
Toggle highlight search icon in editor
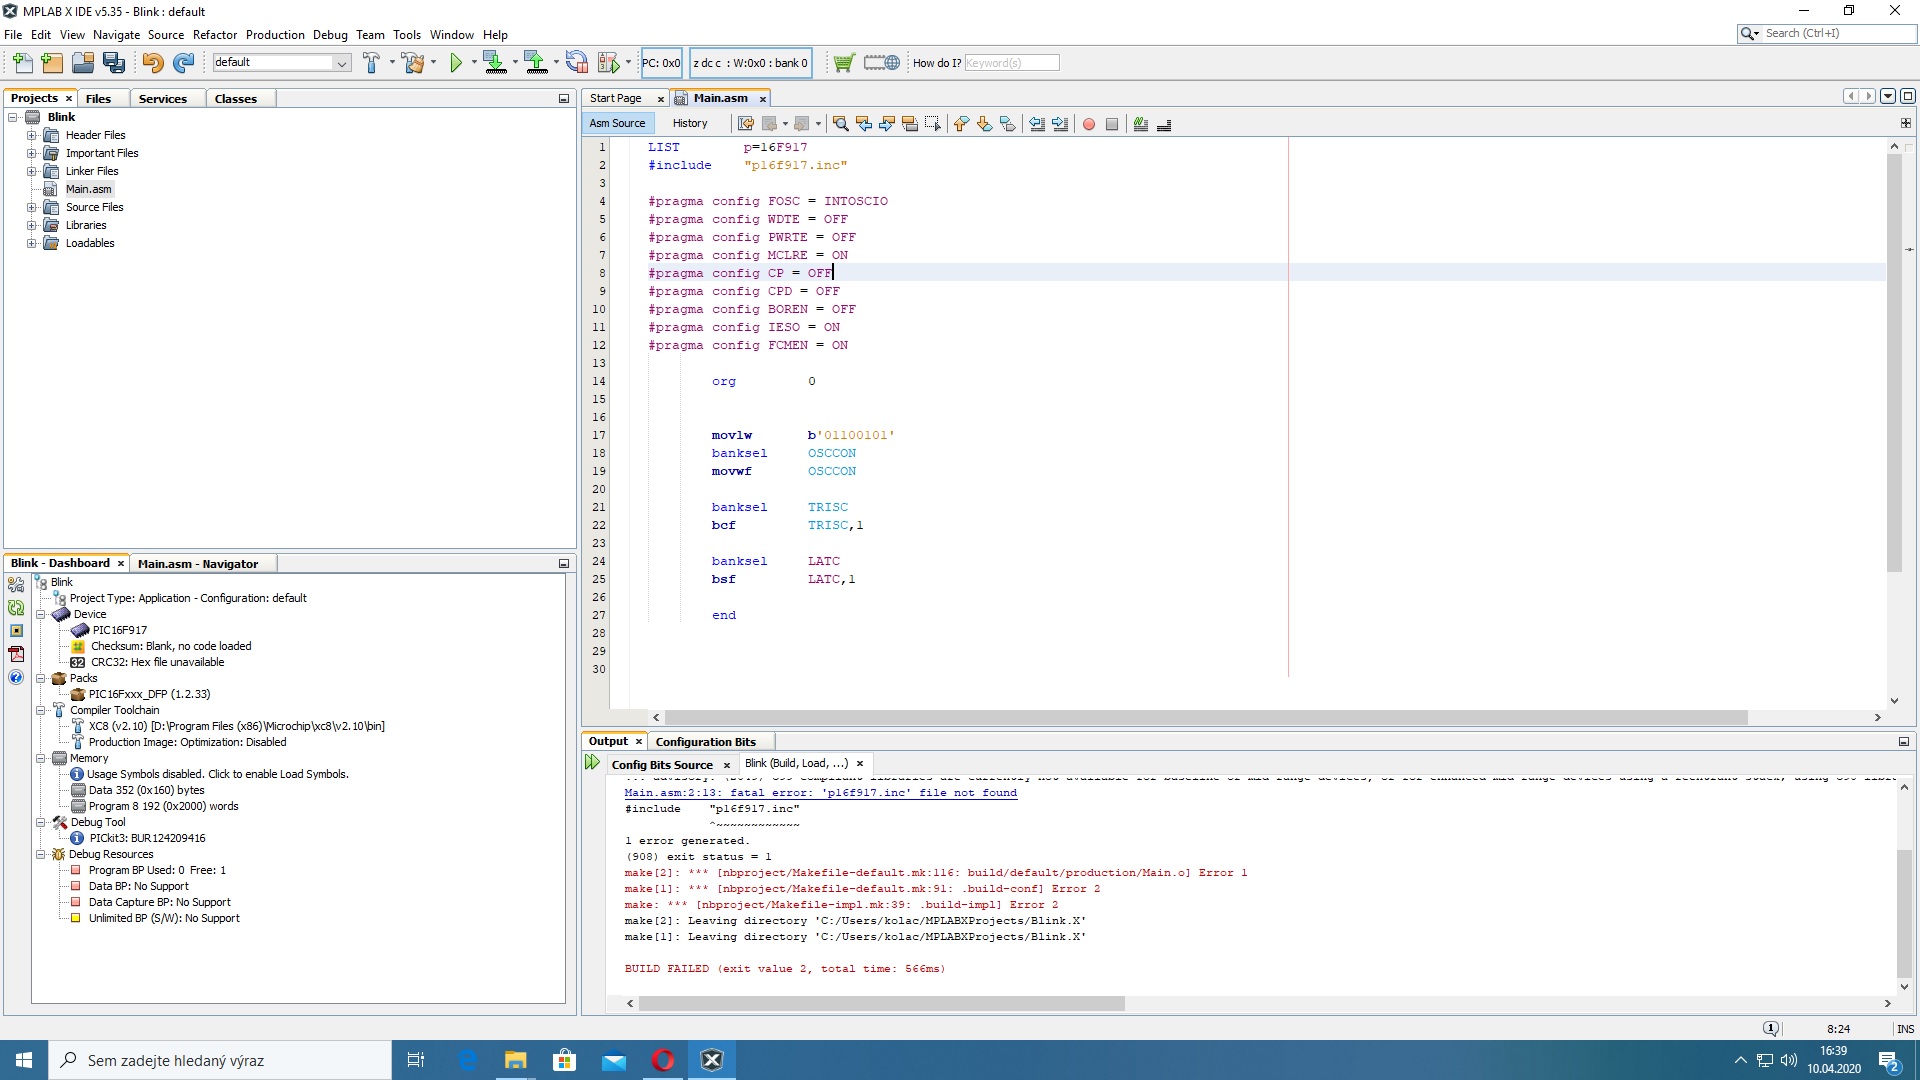pyautogui.click(x=910, y=124)
